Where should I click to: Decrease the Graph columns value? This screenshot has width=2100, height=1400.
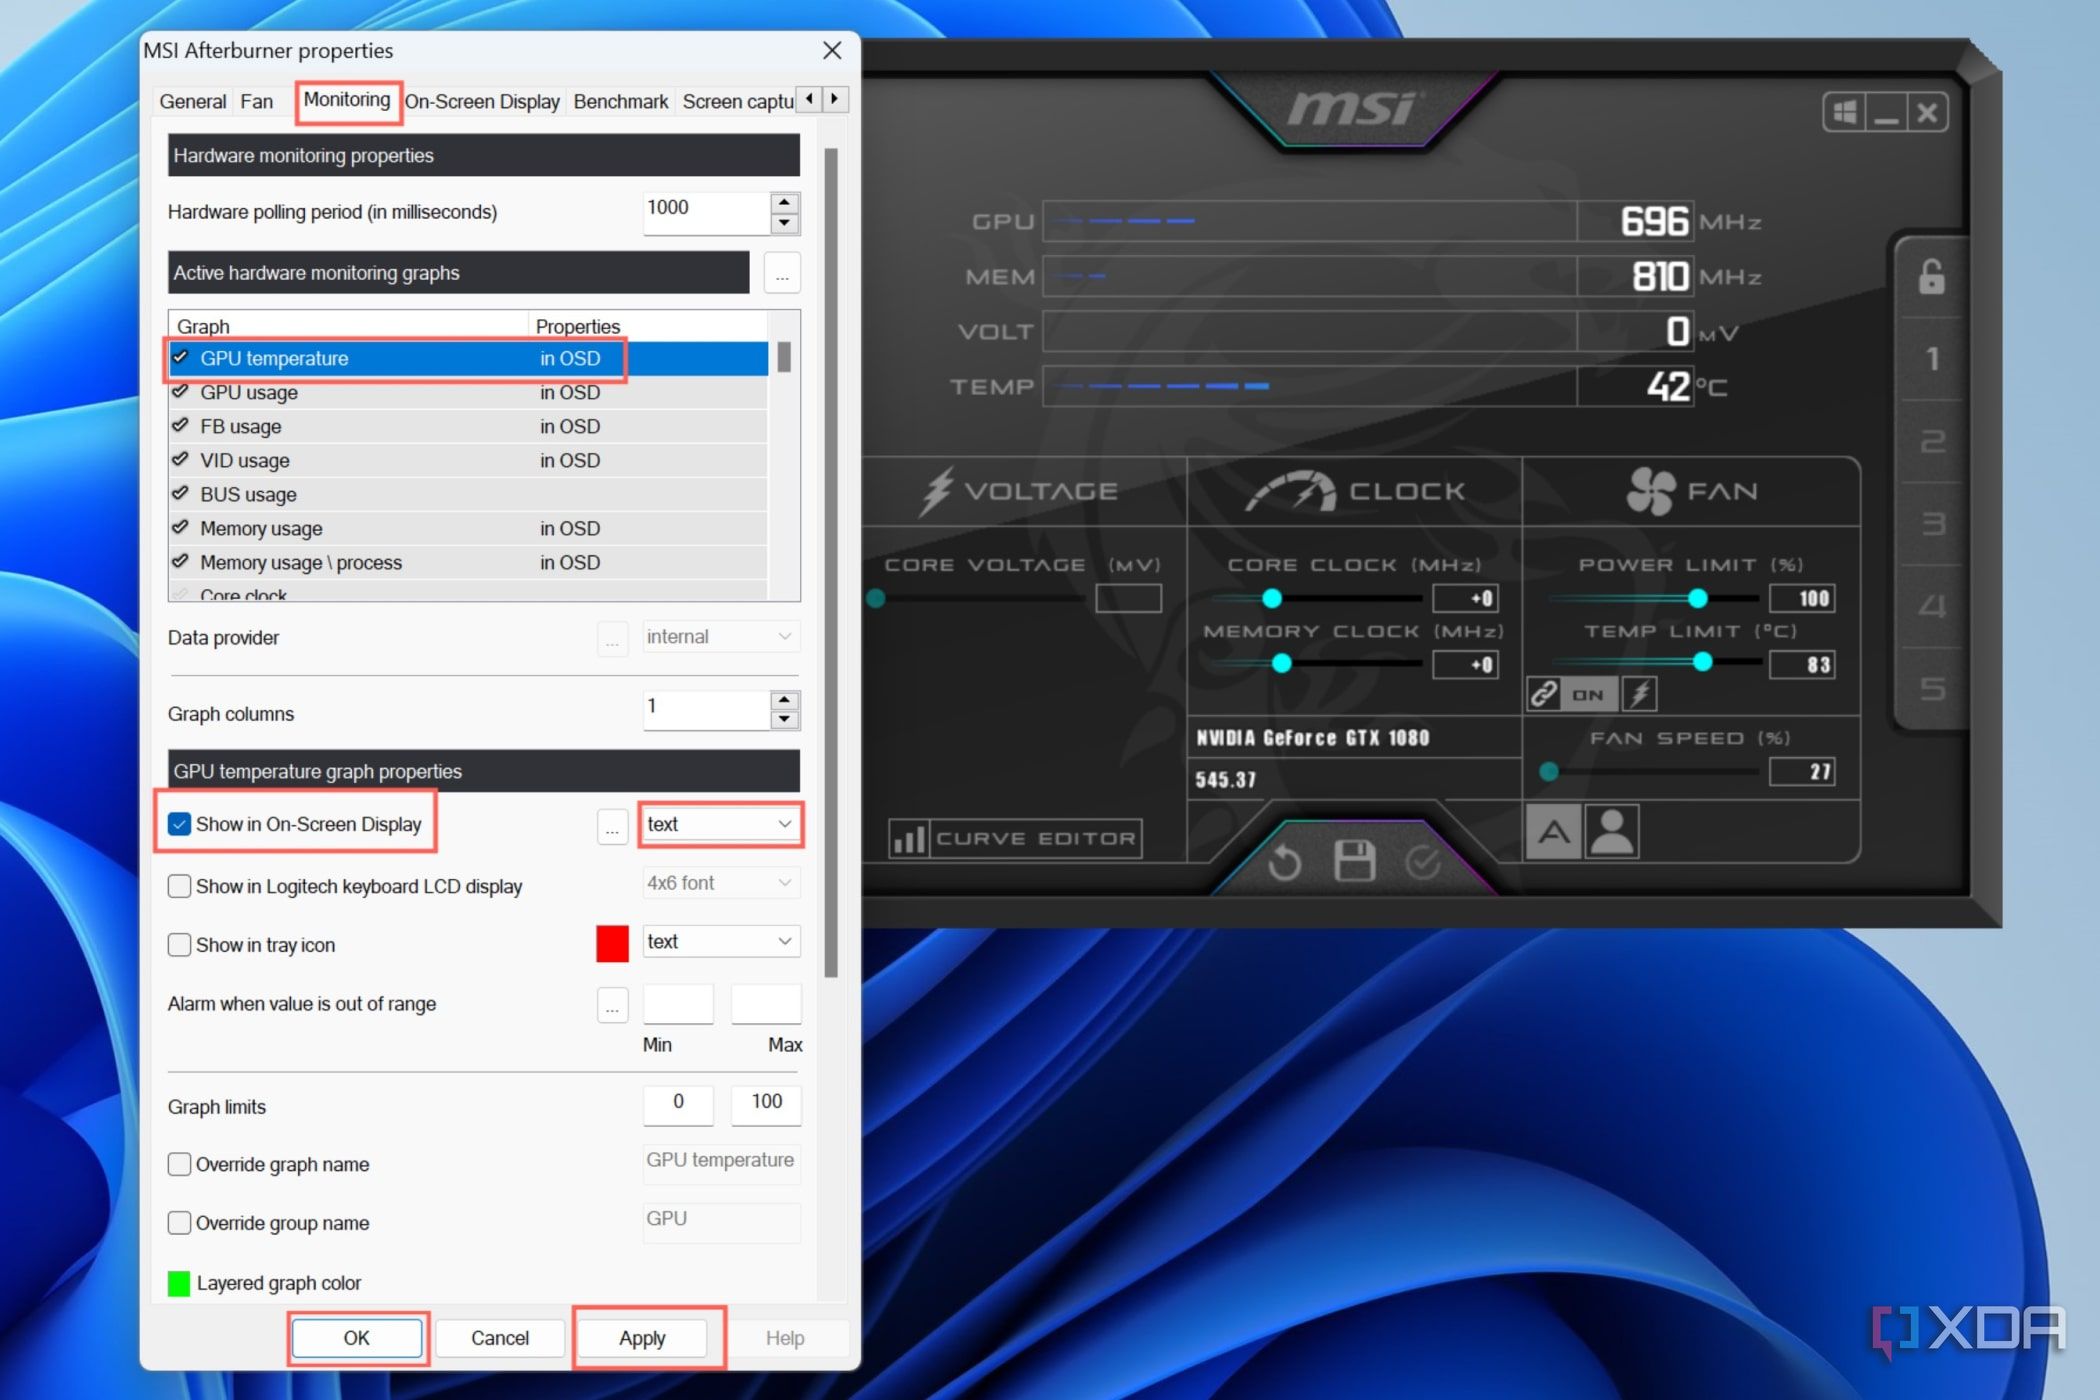[x=785, y=721]
